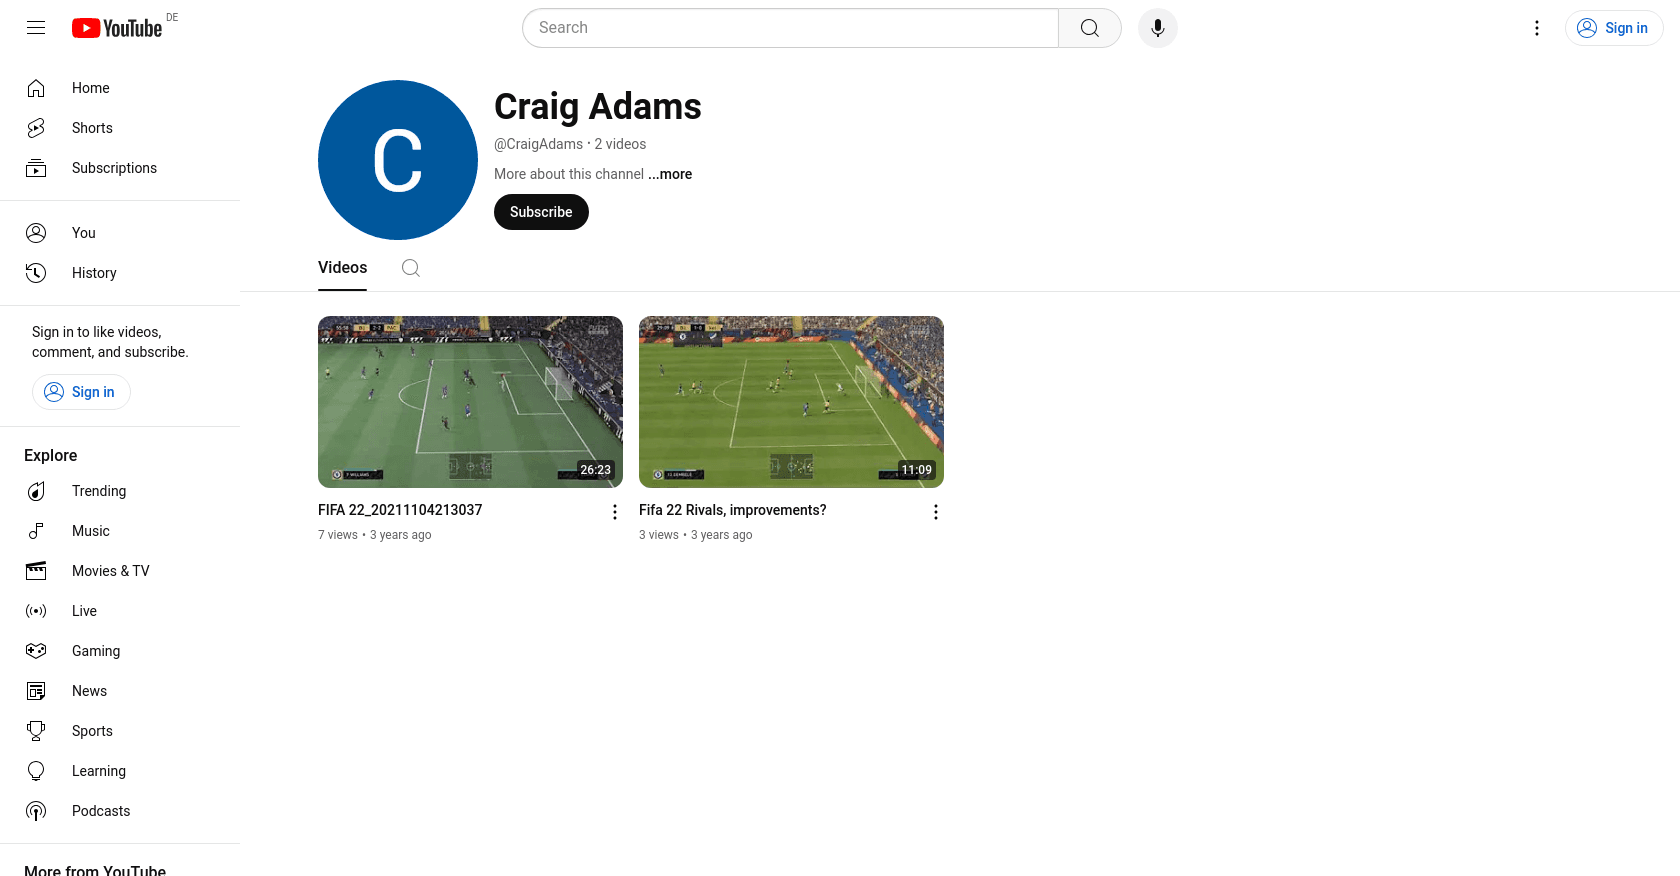Image resolution: width=1680 pixels, height=876 pixels.
Task: Click the magnifier search button
Action: pyautogui.click(x=1090, y=28)
